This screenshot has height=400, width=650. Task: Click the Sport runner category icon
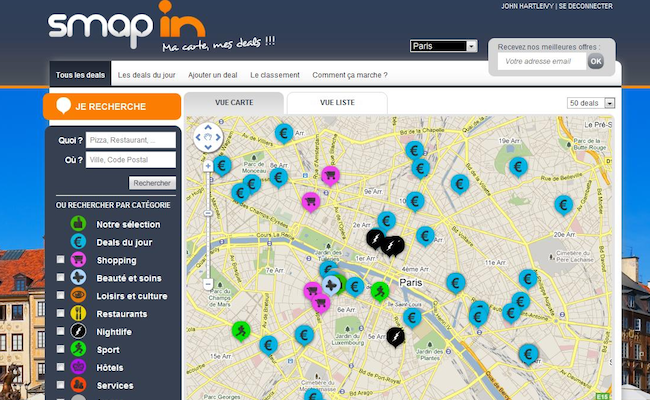click(78, 349)
